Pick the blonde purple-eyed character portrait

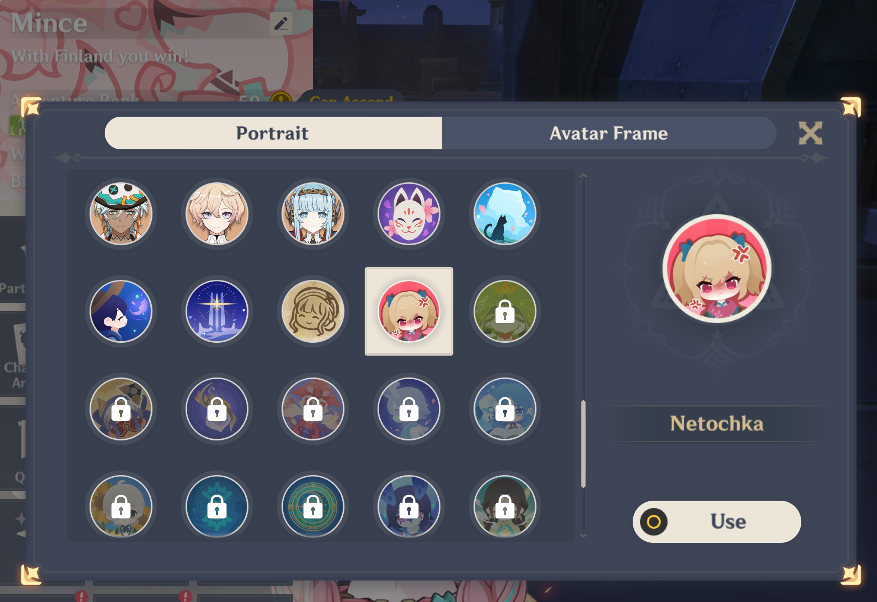pos(217,214)
